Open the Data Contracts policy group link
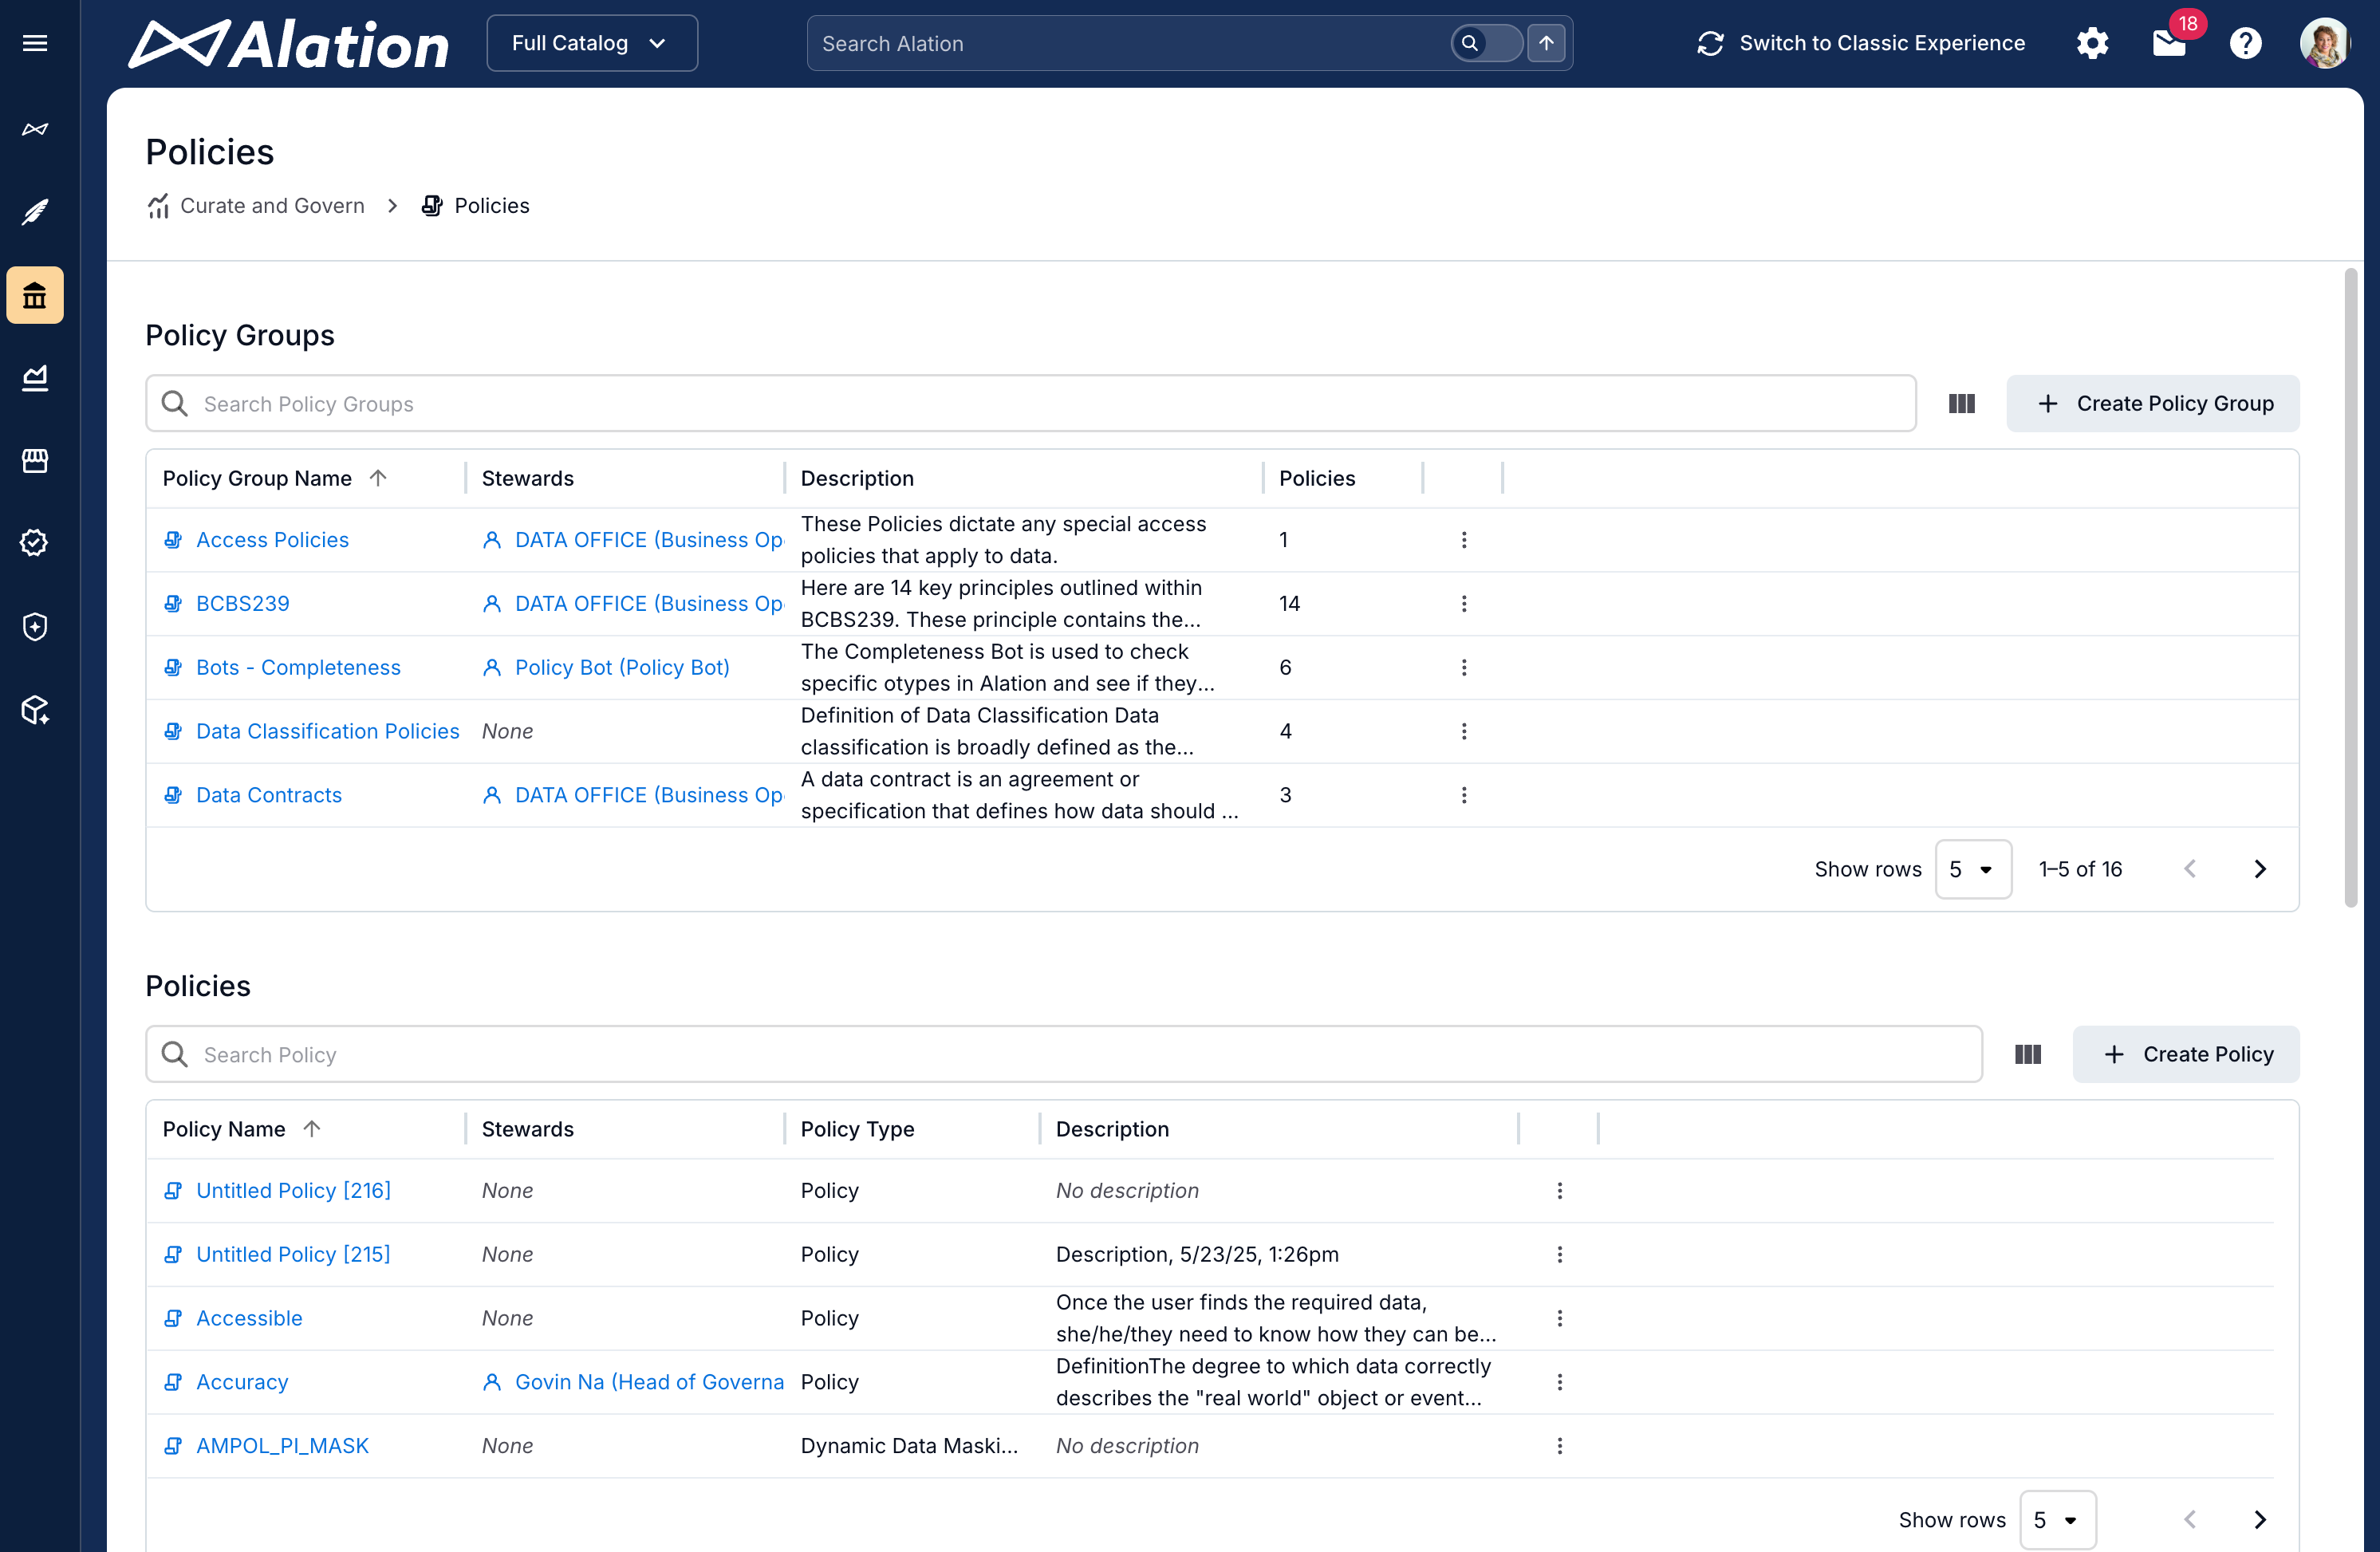 [x=268, y=795]
